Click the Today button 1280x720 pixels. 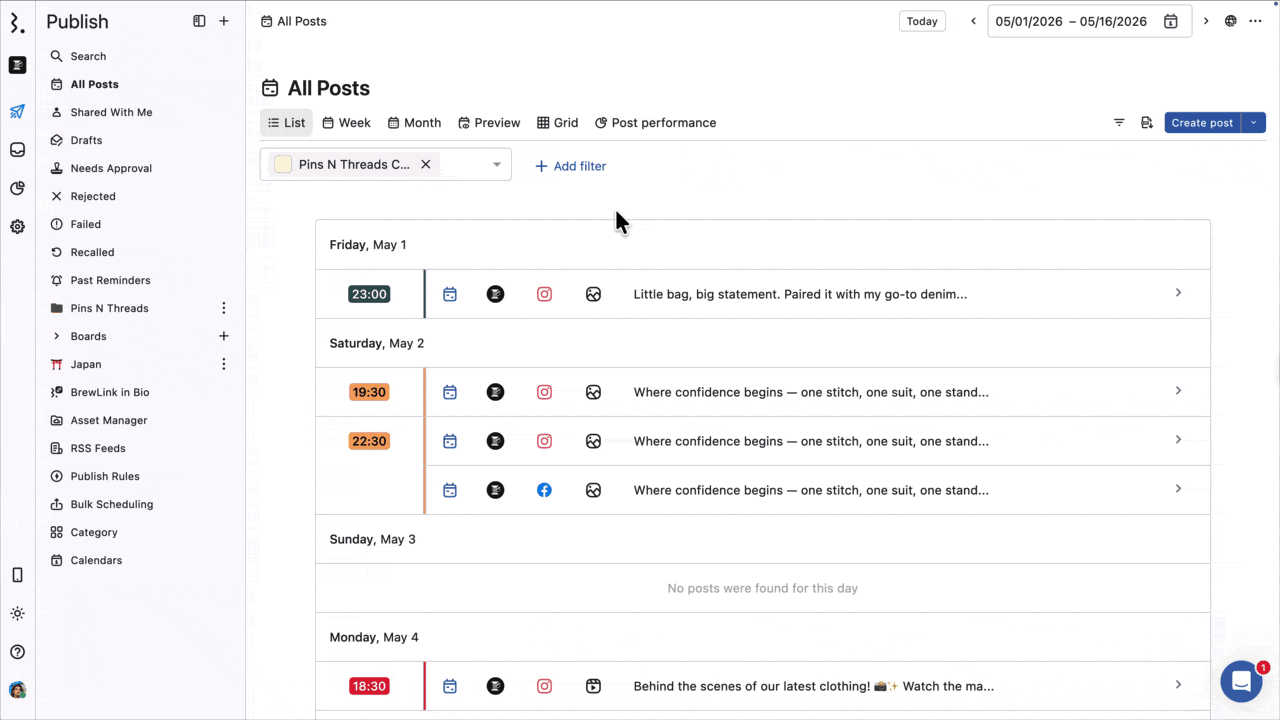click(x=922, y=21)
